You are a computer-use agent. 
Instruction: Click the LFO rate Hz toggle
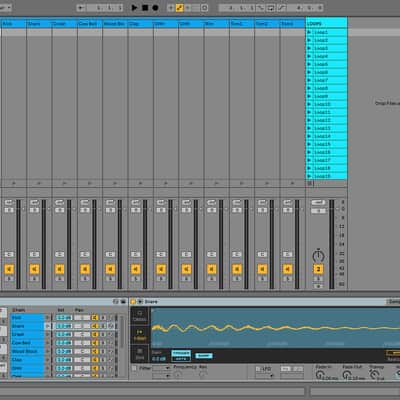click(285, 369)
